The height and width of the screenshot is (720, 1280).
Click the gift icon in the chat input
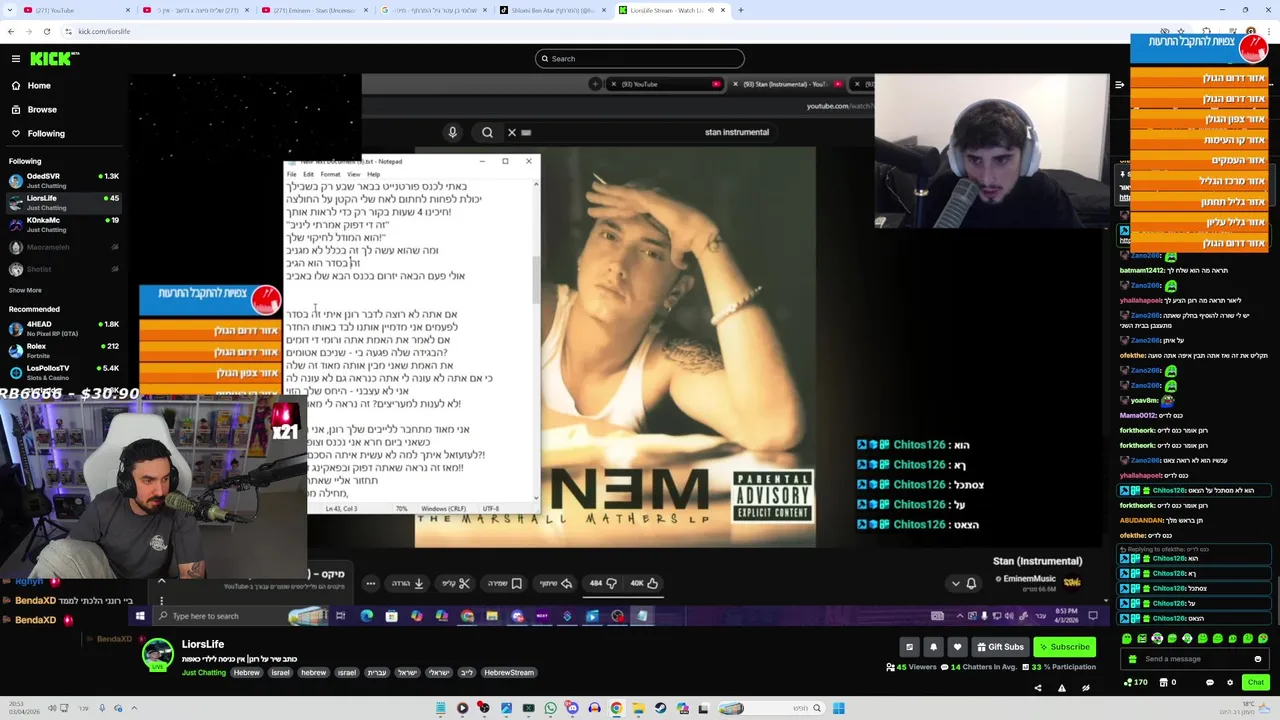1132,659
